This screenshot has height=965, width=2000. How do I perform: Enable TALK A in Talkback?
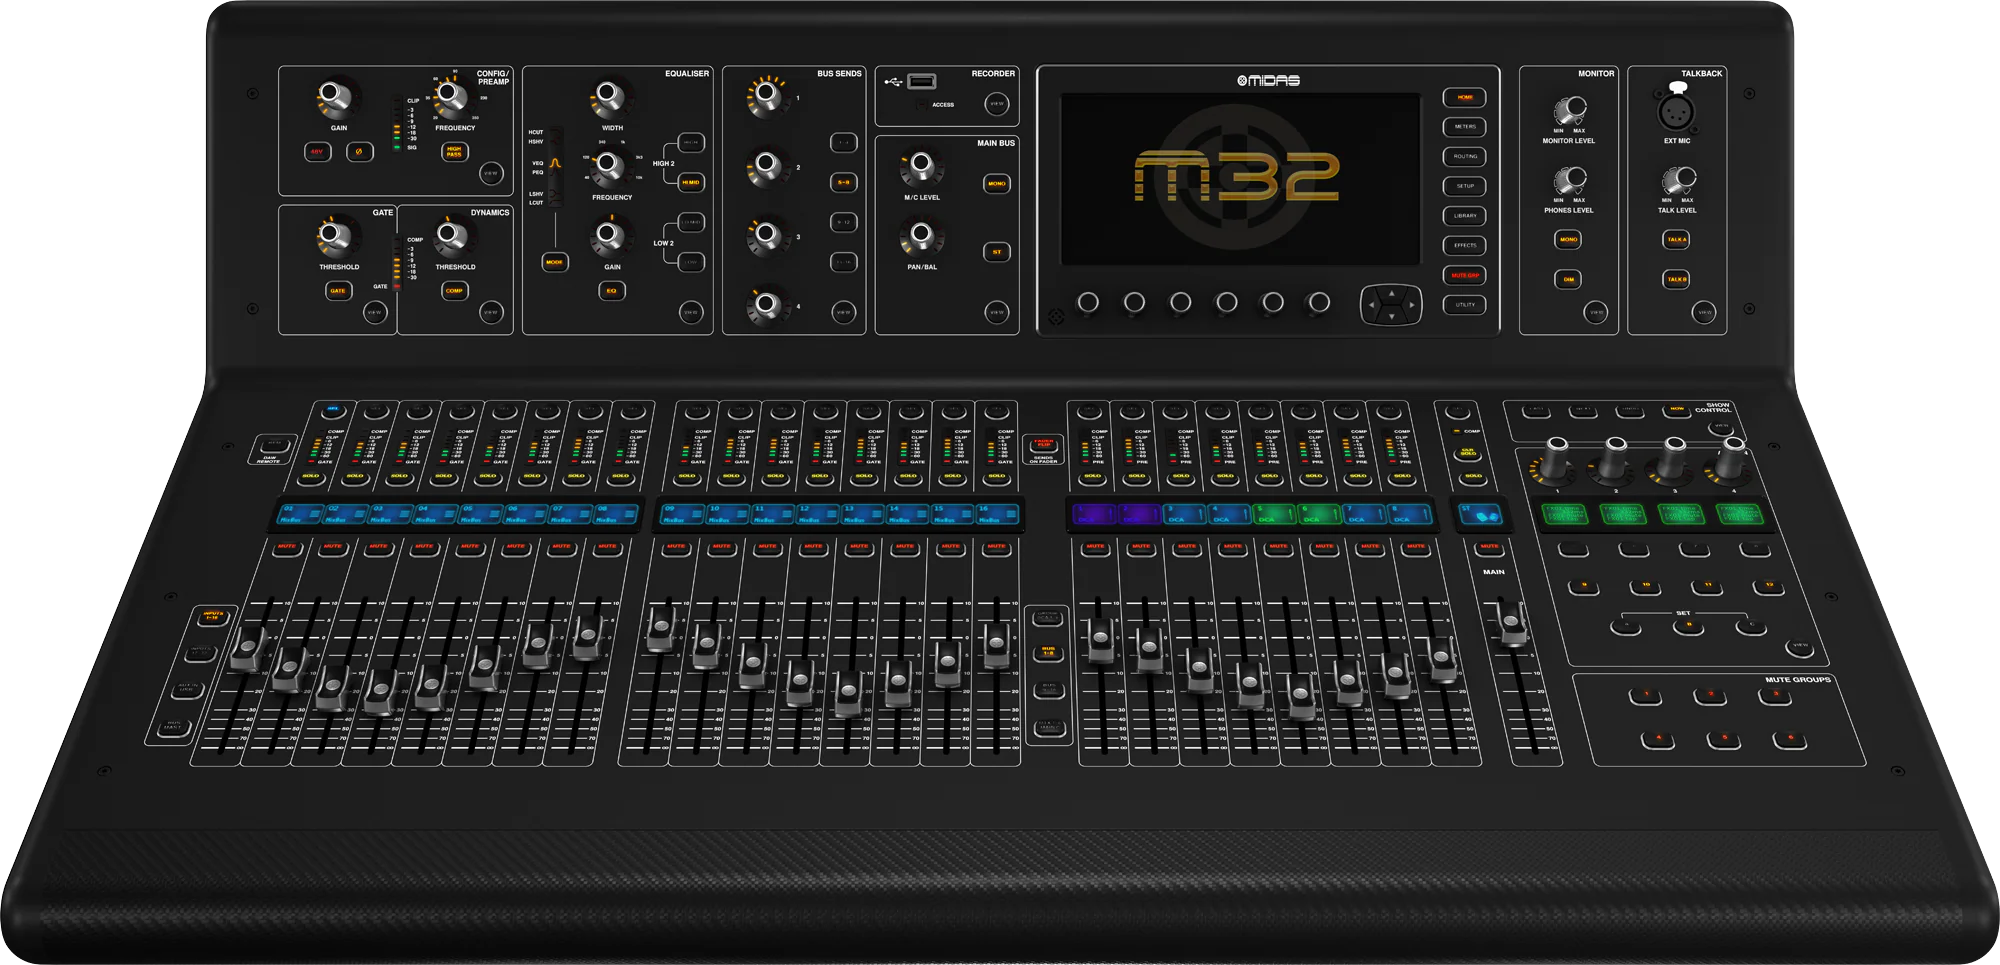(1676, 239)
